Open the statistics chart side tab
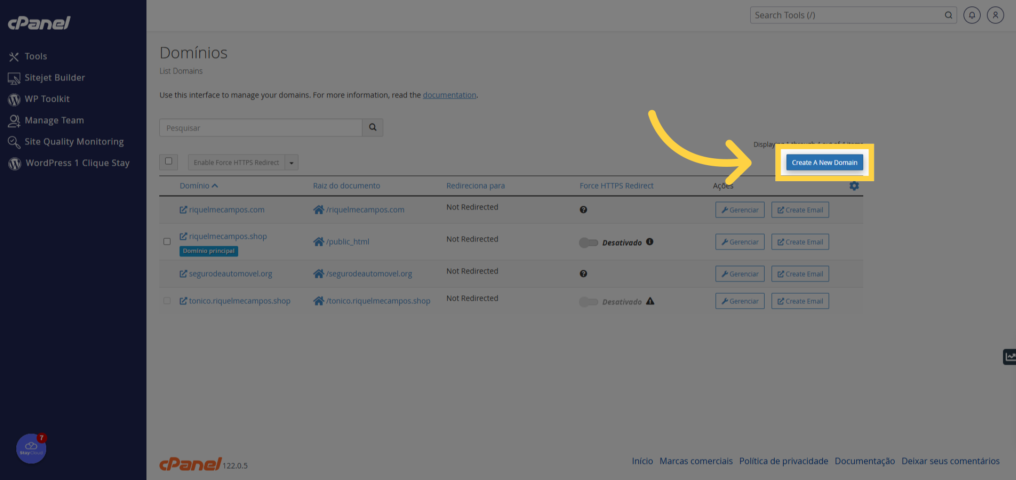This screenshot has height=480, width=1016. [x=1009, y=356]
